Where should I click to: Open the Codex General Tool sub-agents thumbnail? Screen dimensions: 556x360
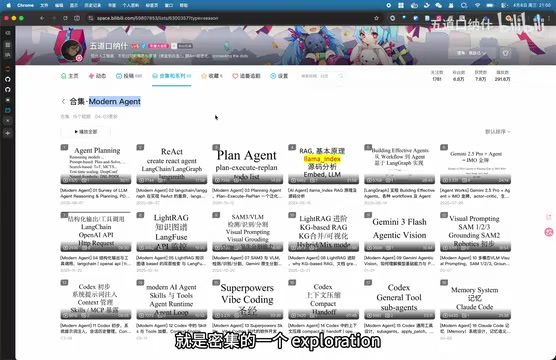point(399,299)
